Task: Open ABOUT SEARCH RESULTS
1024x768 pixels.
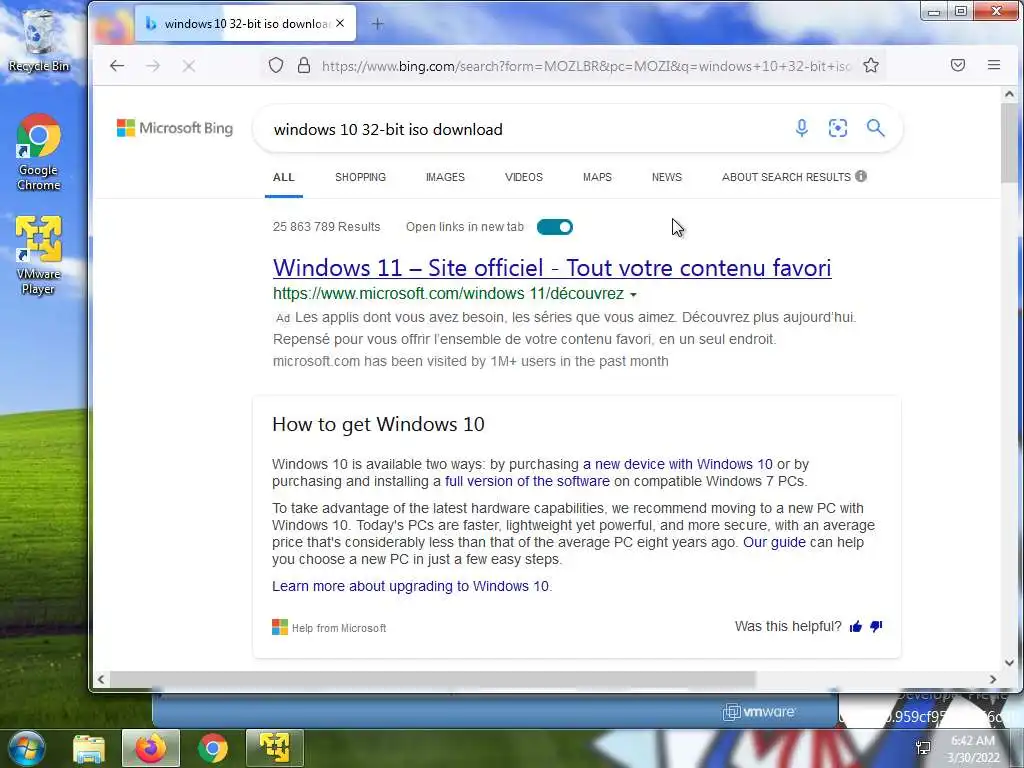Action: click(786, 177)
